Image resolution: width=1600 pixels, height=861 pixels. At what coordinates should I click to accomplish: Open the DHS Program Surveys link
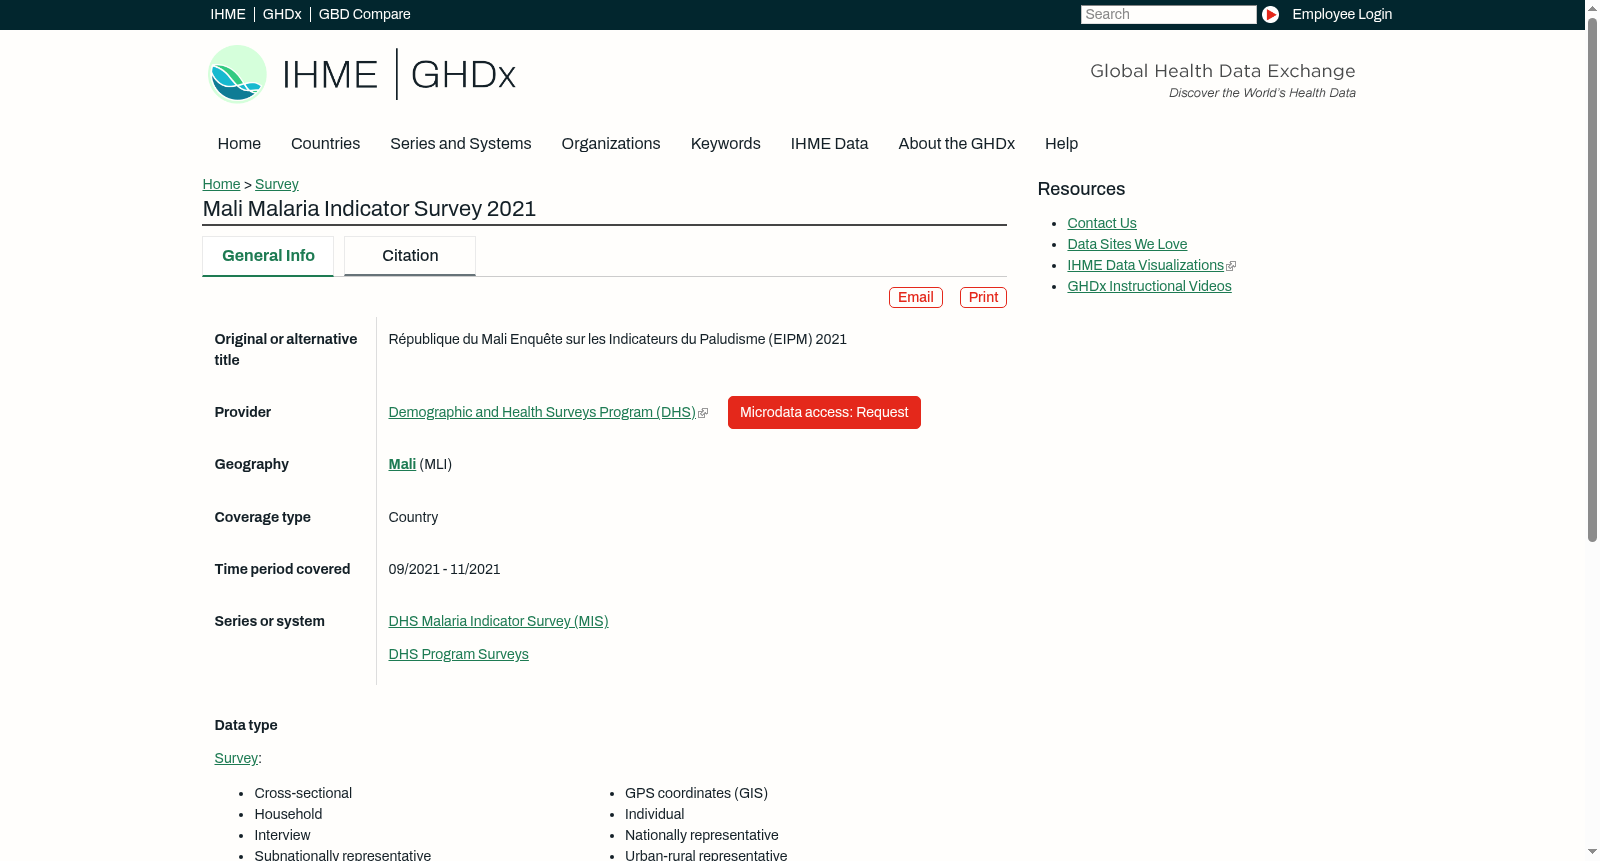(458, 654)
